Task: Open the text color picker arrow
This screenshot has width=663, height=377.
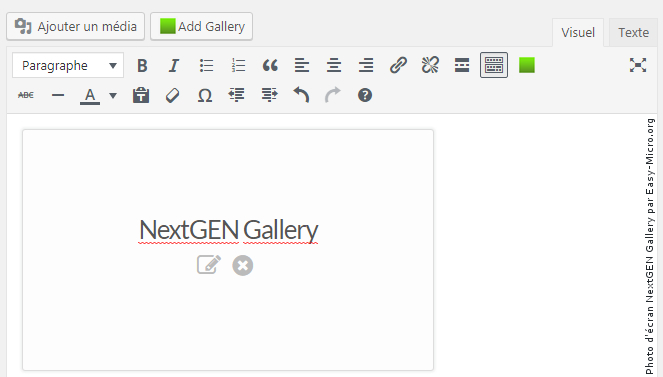Action: coord(113,96)
